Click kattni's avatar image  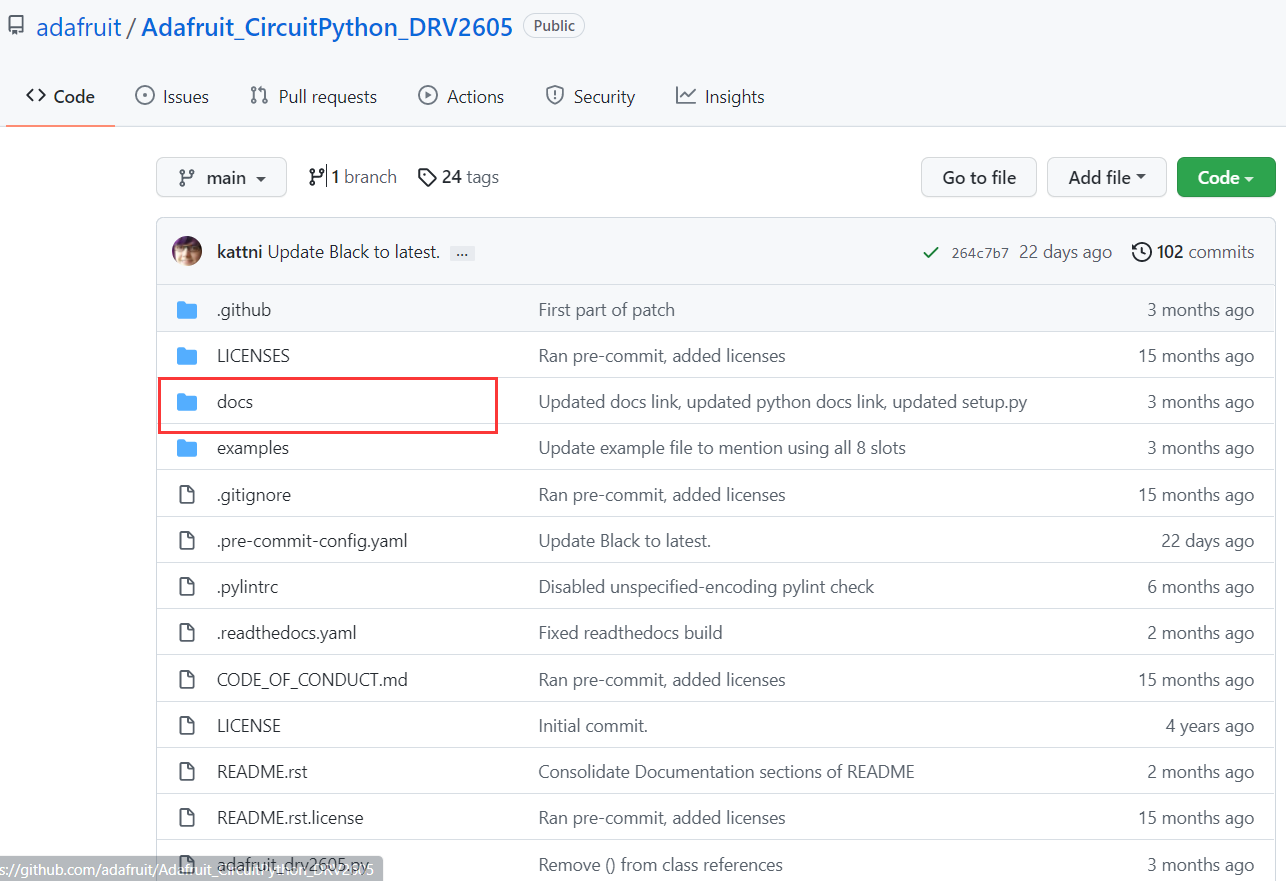point(188,252)
